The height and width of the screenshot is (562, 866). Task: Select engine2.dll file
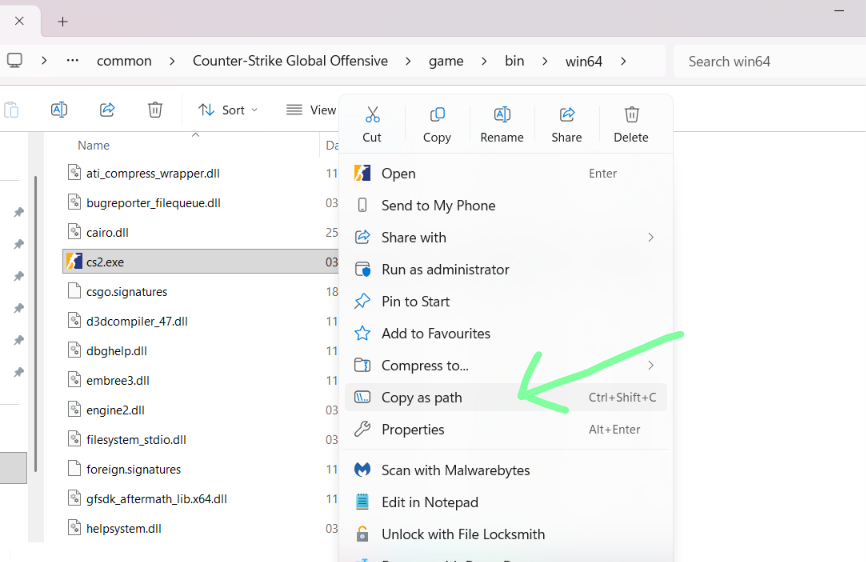click(x=115, y=410)
